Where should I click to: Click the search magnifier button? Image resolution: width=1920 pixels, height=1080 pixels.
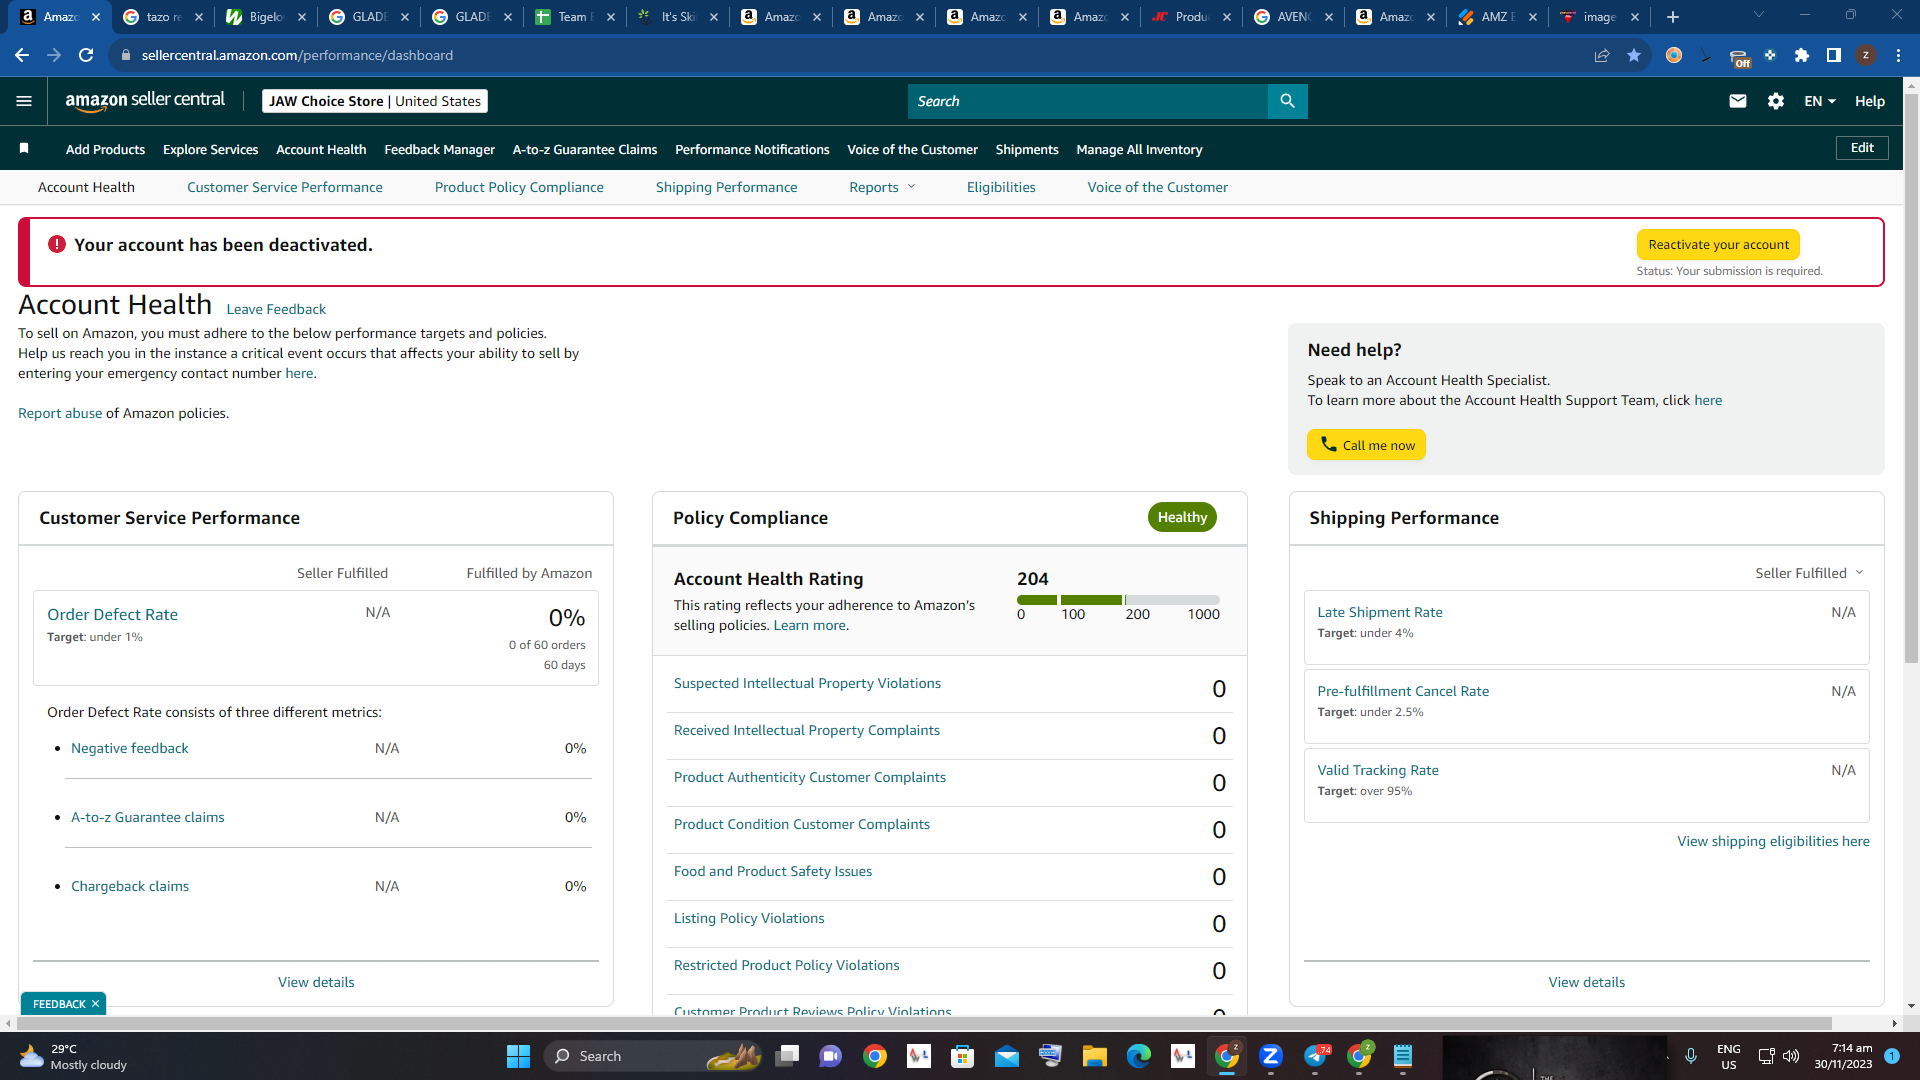click(1287, 101)
